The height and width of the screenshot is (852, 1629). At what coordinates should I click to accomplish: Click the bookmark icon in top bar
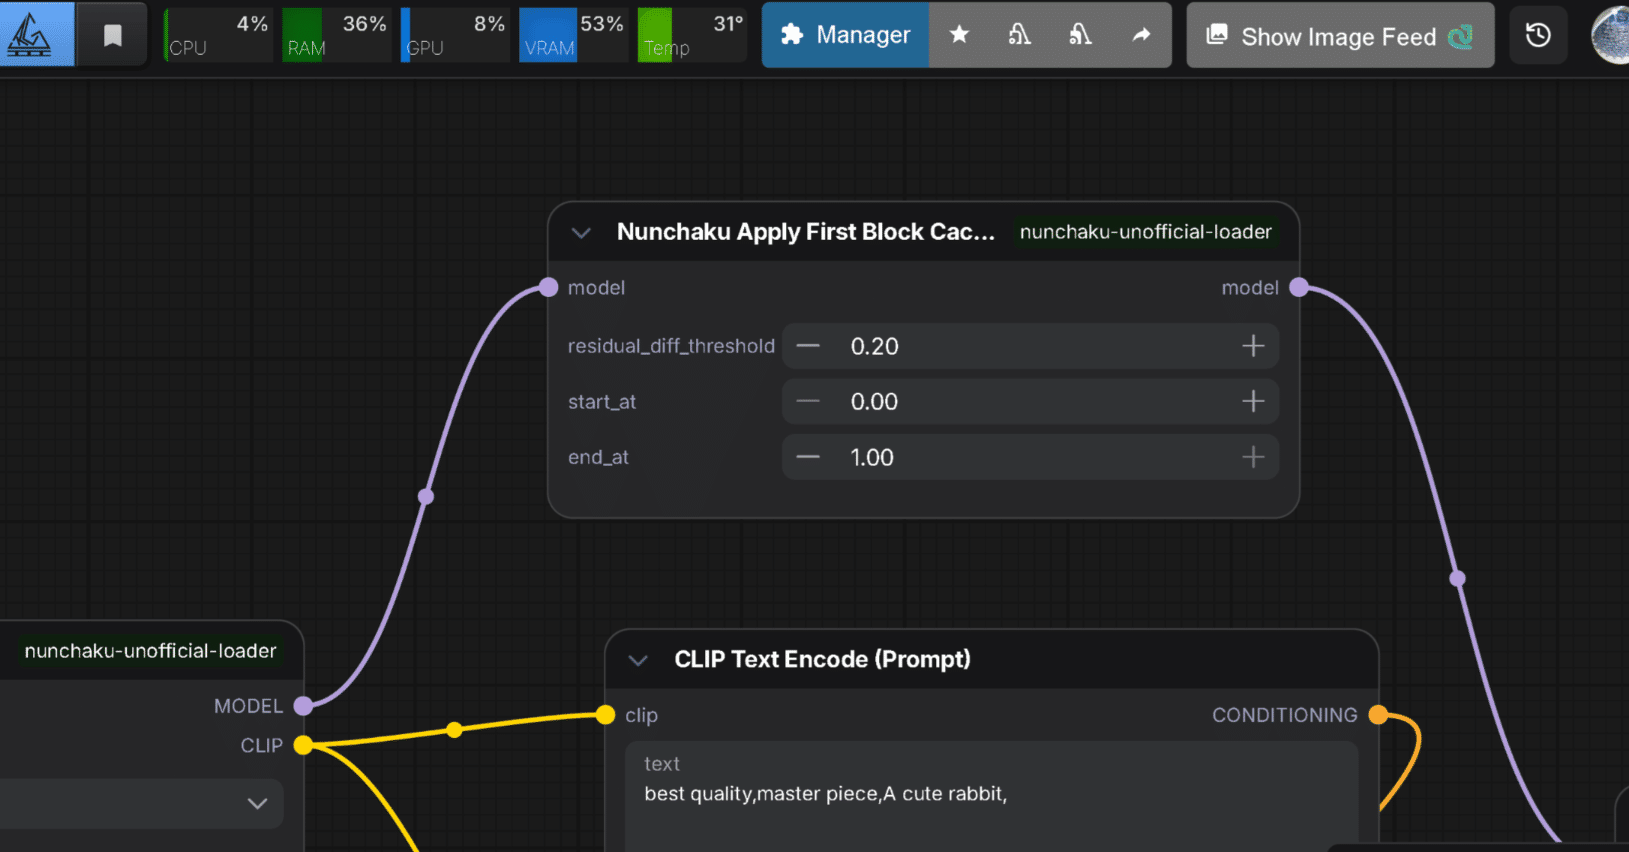[113, 36]
